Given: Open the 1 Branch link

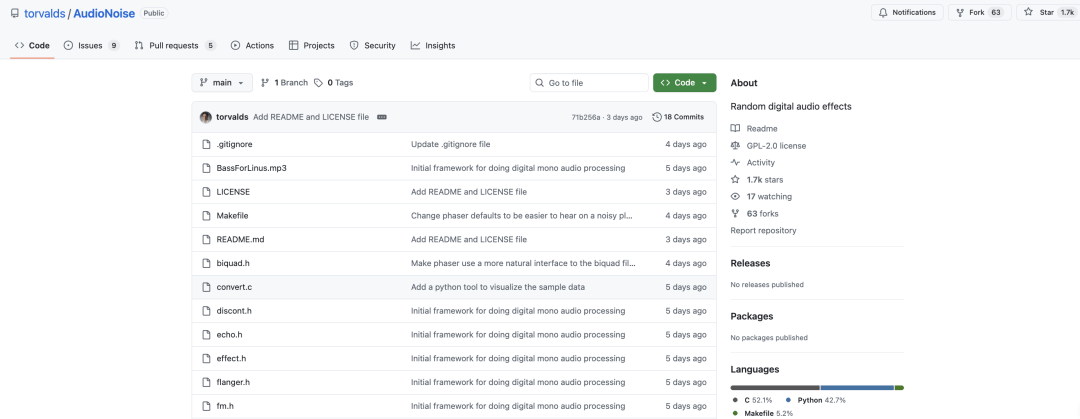Looking at the screenshot, I should [x=284, y=83].
